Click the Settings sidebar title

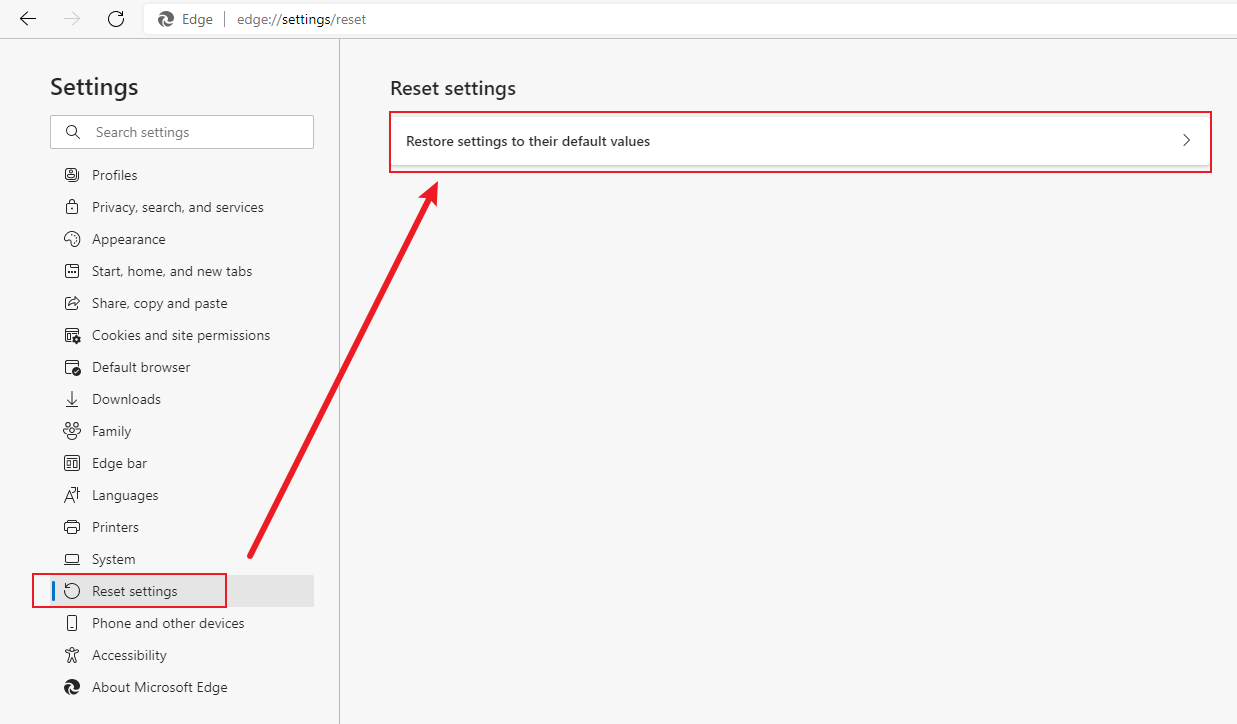[94, 87]
